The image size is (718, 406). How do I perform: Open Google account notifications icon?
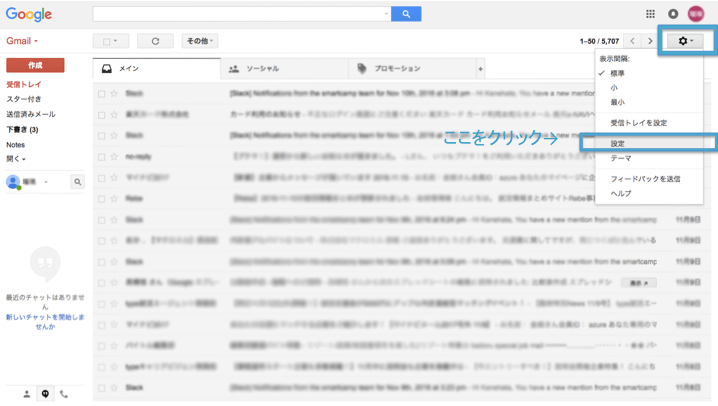(x=673, y=14)
